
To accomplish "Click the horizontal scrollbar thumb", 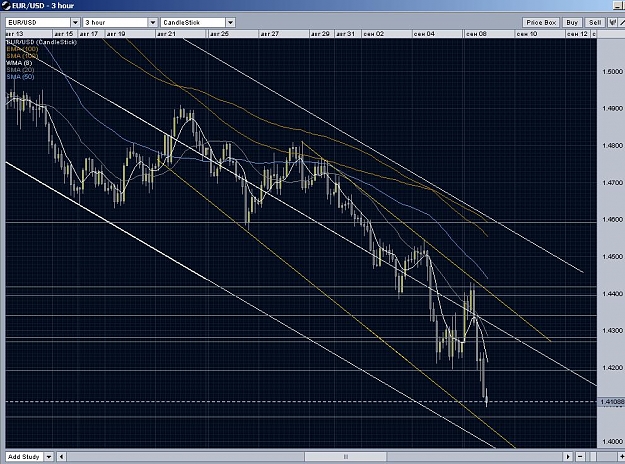I will 346,457.
